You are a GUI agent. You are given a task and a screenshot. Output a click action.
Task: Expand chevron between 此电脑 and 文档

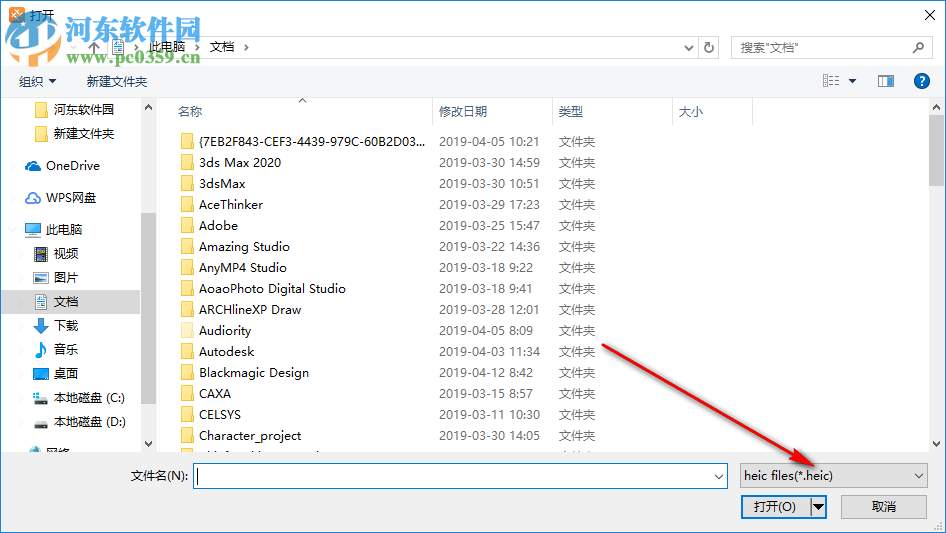click(197, 47)
